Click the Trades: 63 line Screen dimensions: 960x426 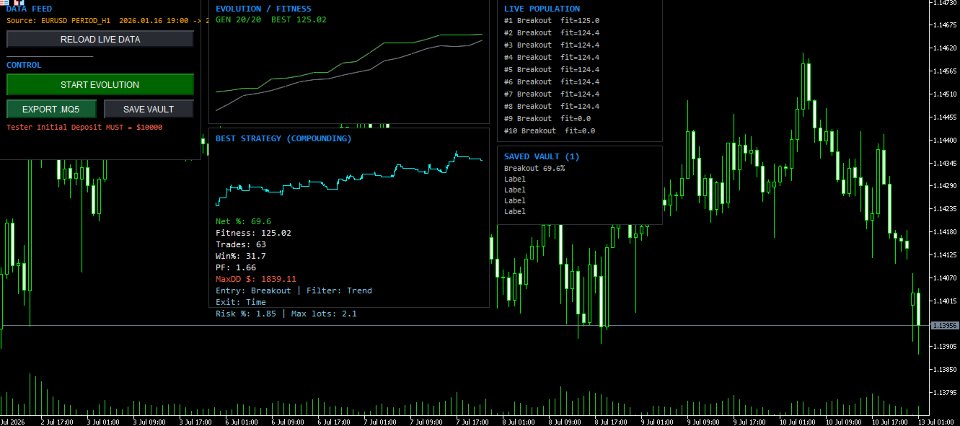[x=241, y=244]
